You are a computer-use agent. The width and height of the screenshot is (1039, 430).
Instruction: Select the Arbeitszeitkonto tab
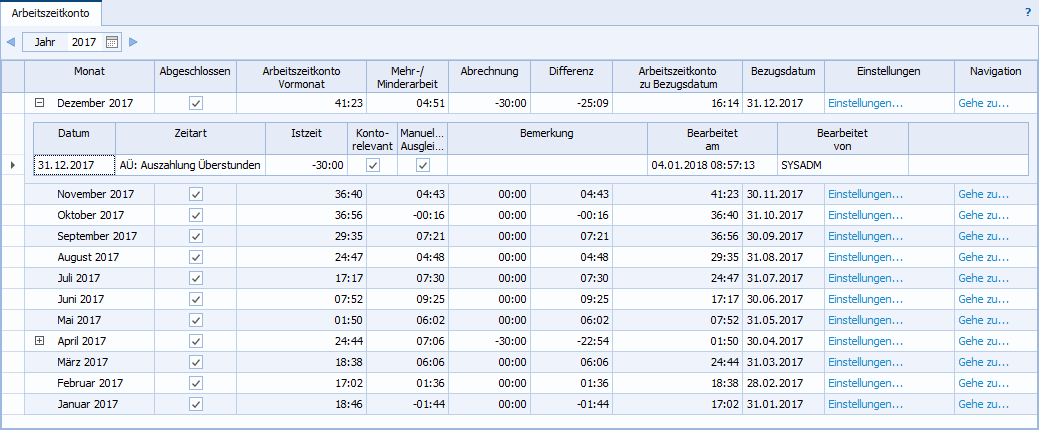[41, 13]
